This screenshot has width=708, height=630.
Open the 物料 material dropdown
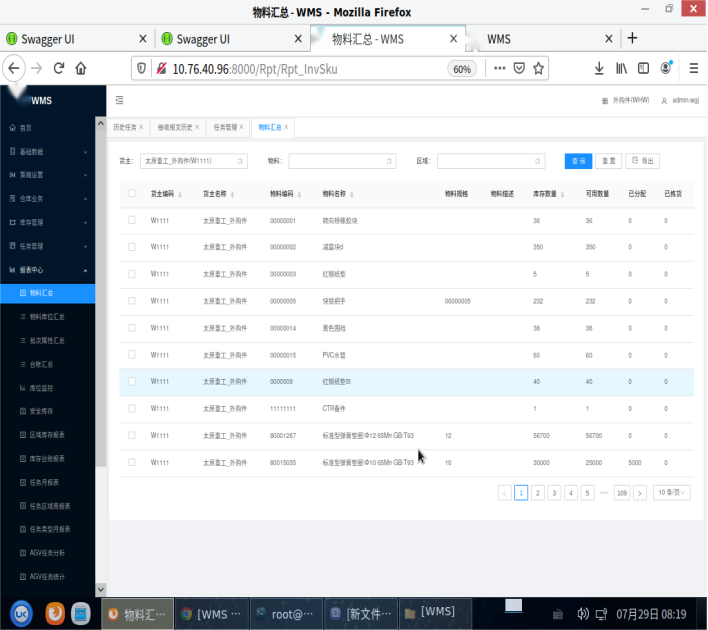[342, 161]
